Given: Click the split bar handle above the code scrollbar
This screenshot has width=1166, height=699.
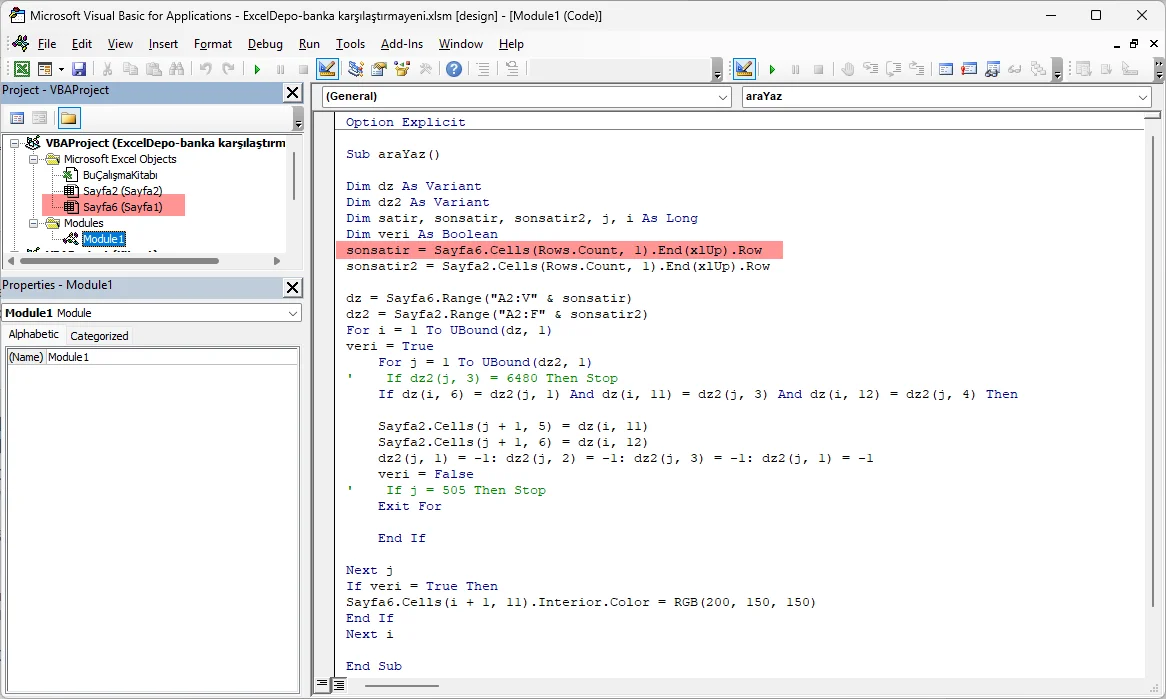Looking at the screenshot, I should pyautogui.click(x=1152, y=115).
